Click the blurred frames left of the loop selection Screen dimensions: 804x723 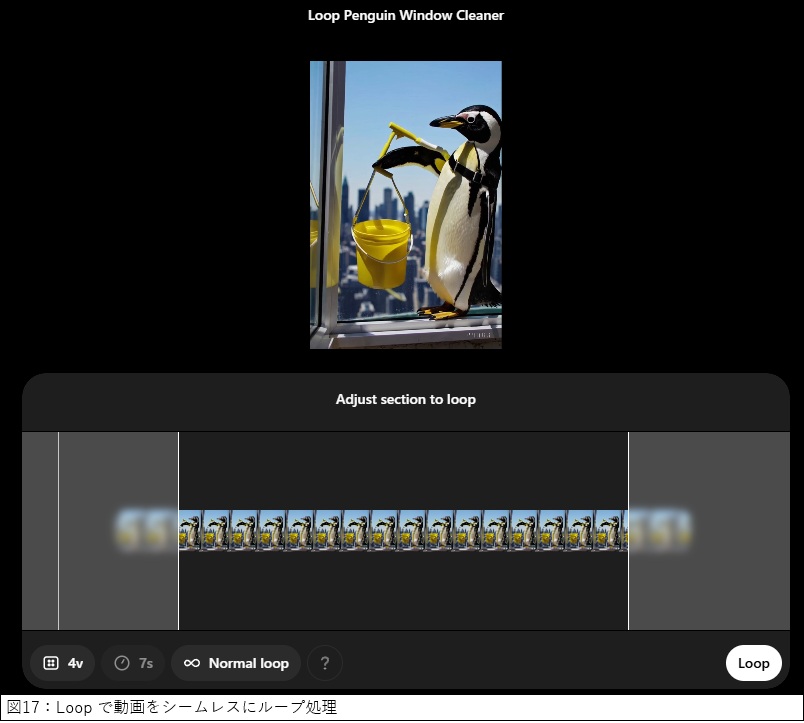pos(145,530)
